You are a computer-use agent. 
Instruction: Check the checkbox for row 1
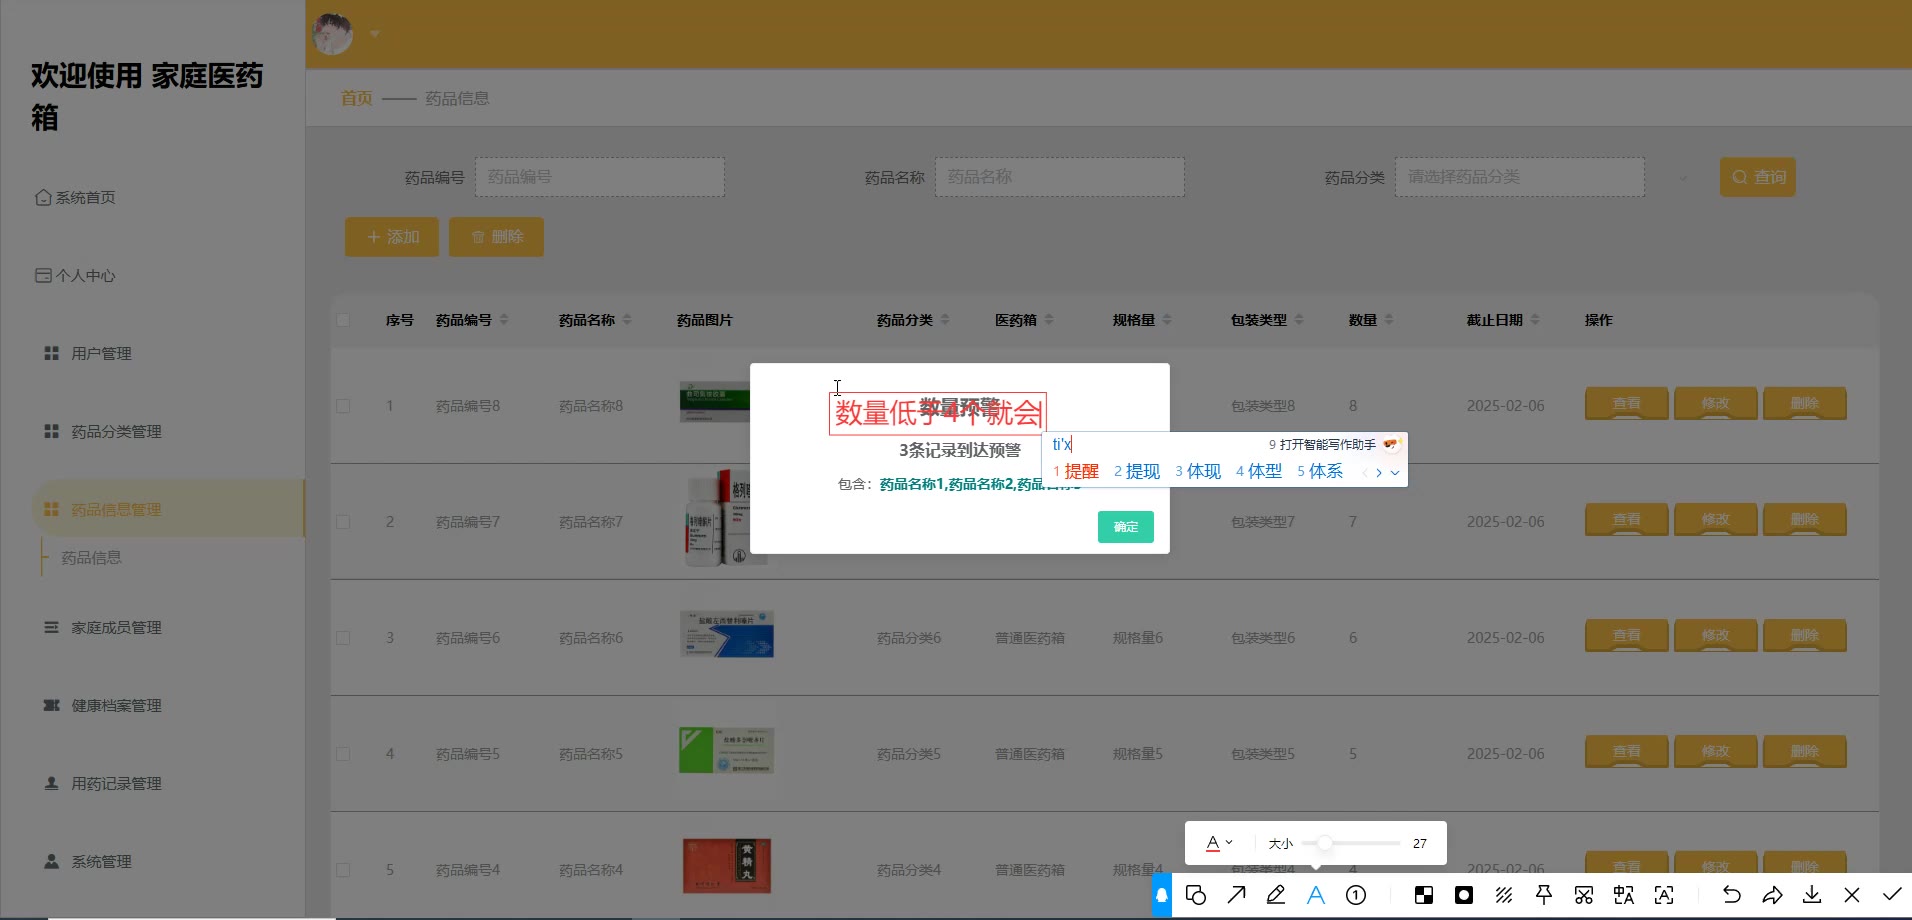tap(343, 406)
